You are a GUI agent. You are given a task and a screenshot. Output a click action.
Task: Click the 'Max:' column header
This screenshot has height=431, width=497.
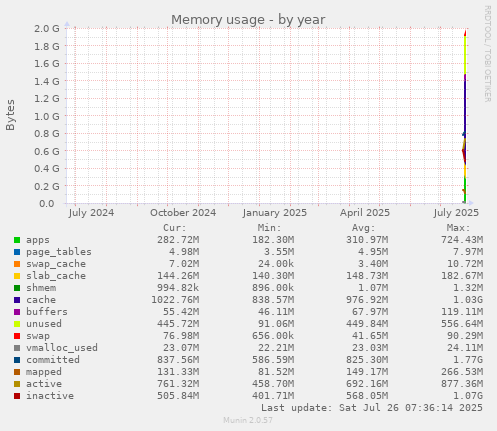458,228
